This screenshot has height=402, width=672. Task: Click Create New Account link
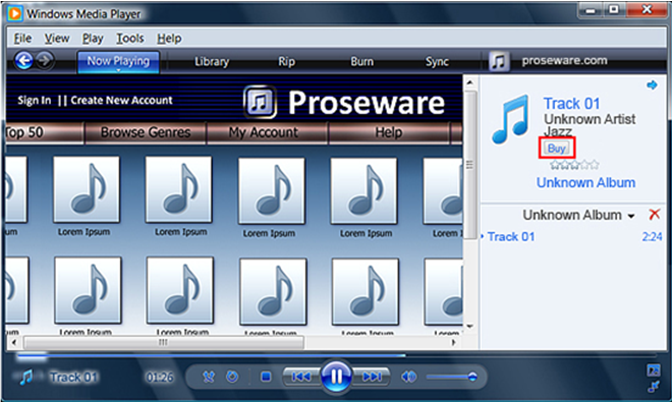[x=121, y=100]
